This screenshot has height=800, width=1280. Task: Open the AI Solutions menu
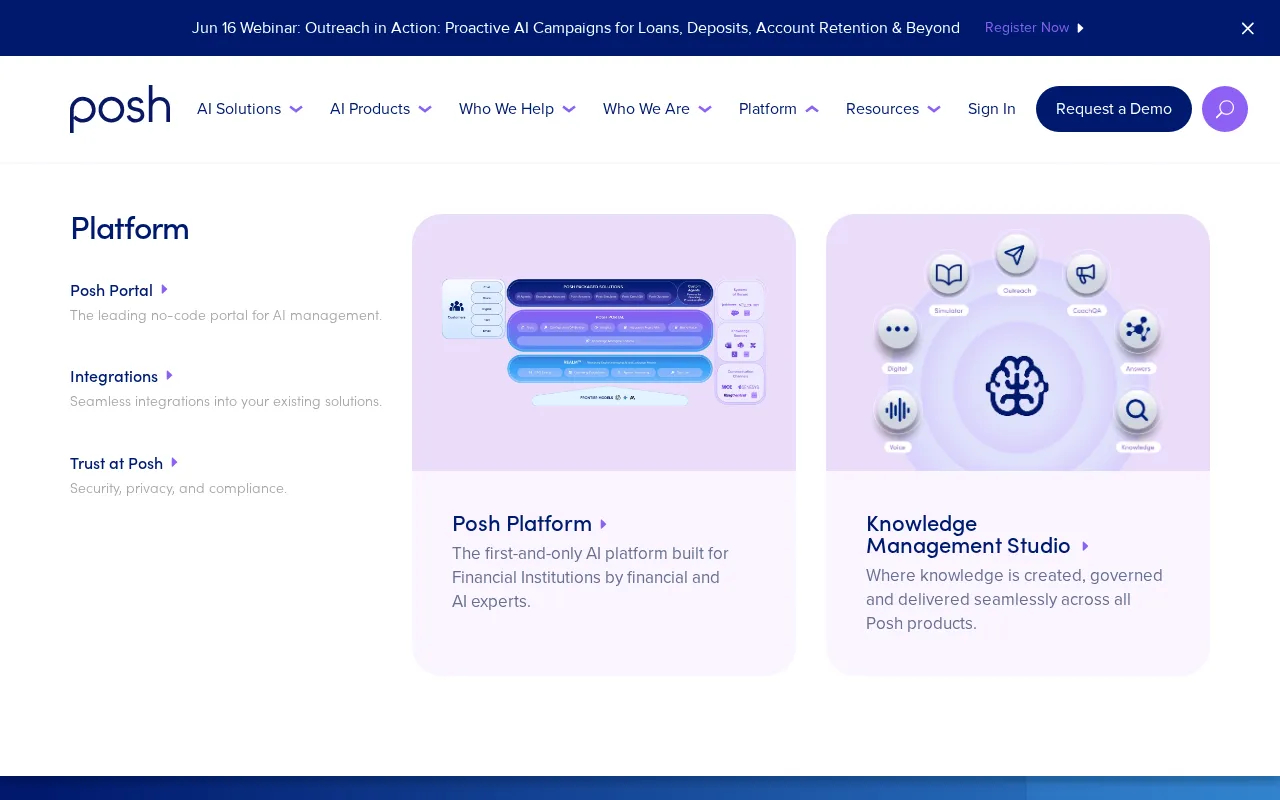point(239,109)
